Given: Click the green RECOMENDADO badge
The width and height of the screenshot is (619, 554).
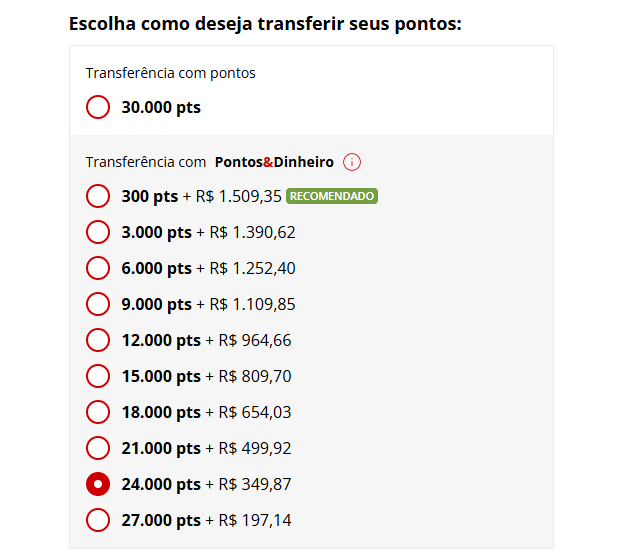Looking at the screenshot, I should tap(331, 196).
